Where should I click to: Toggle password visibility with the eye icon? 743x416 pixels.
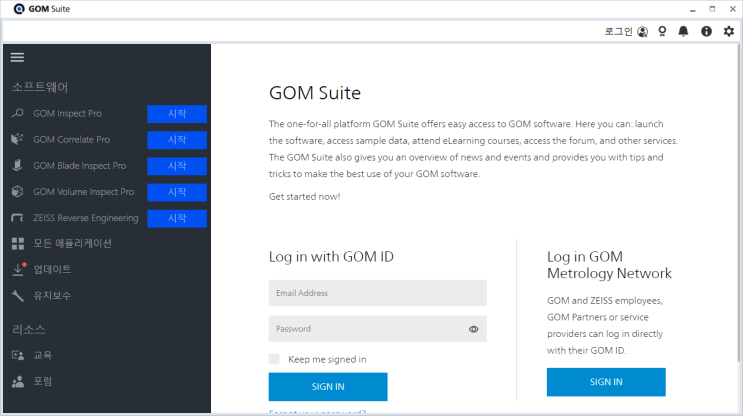(x=473, y=329)
